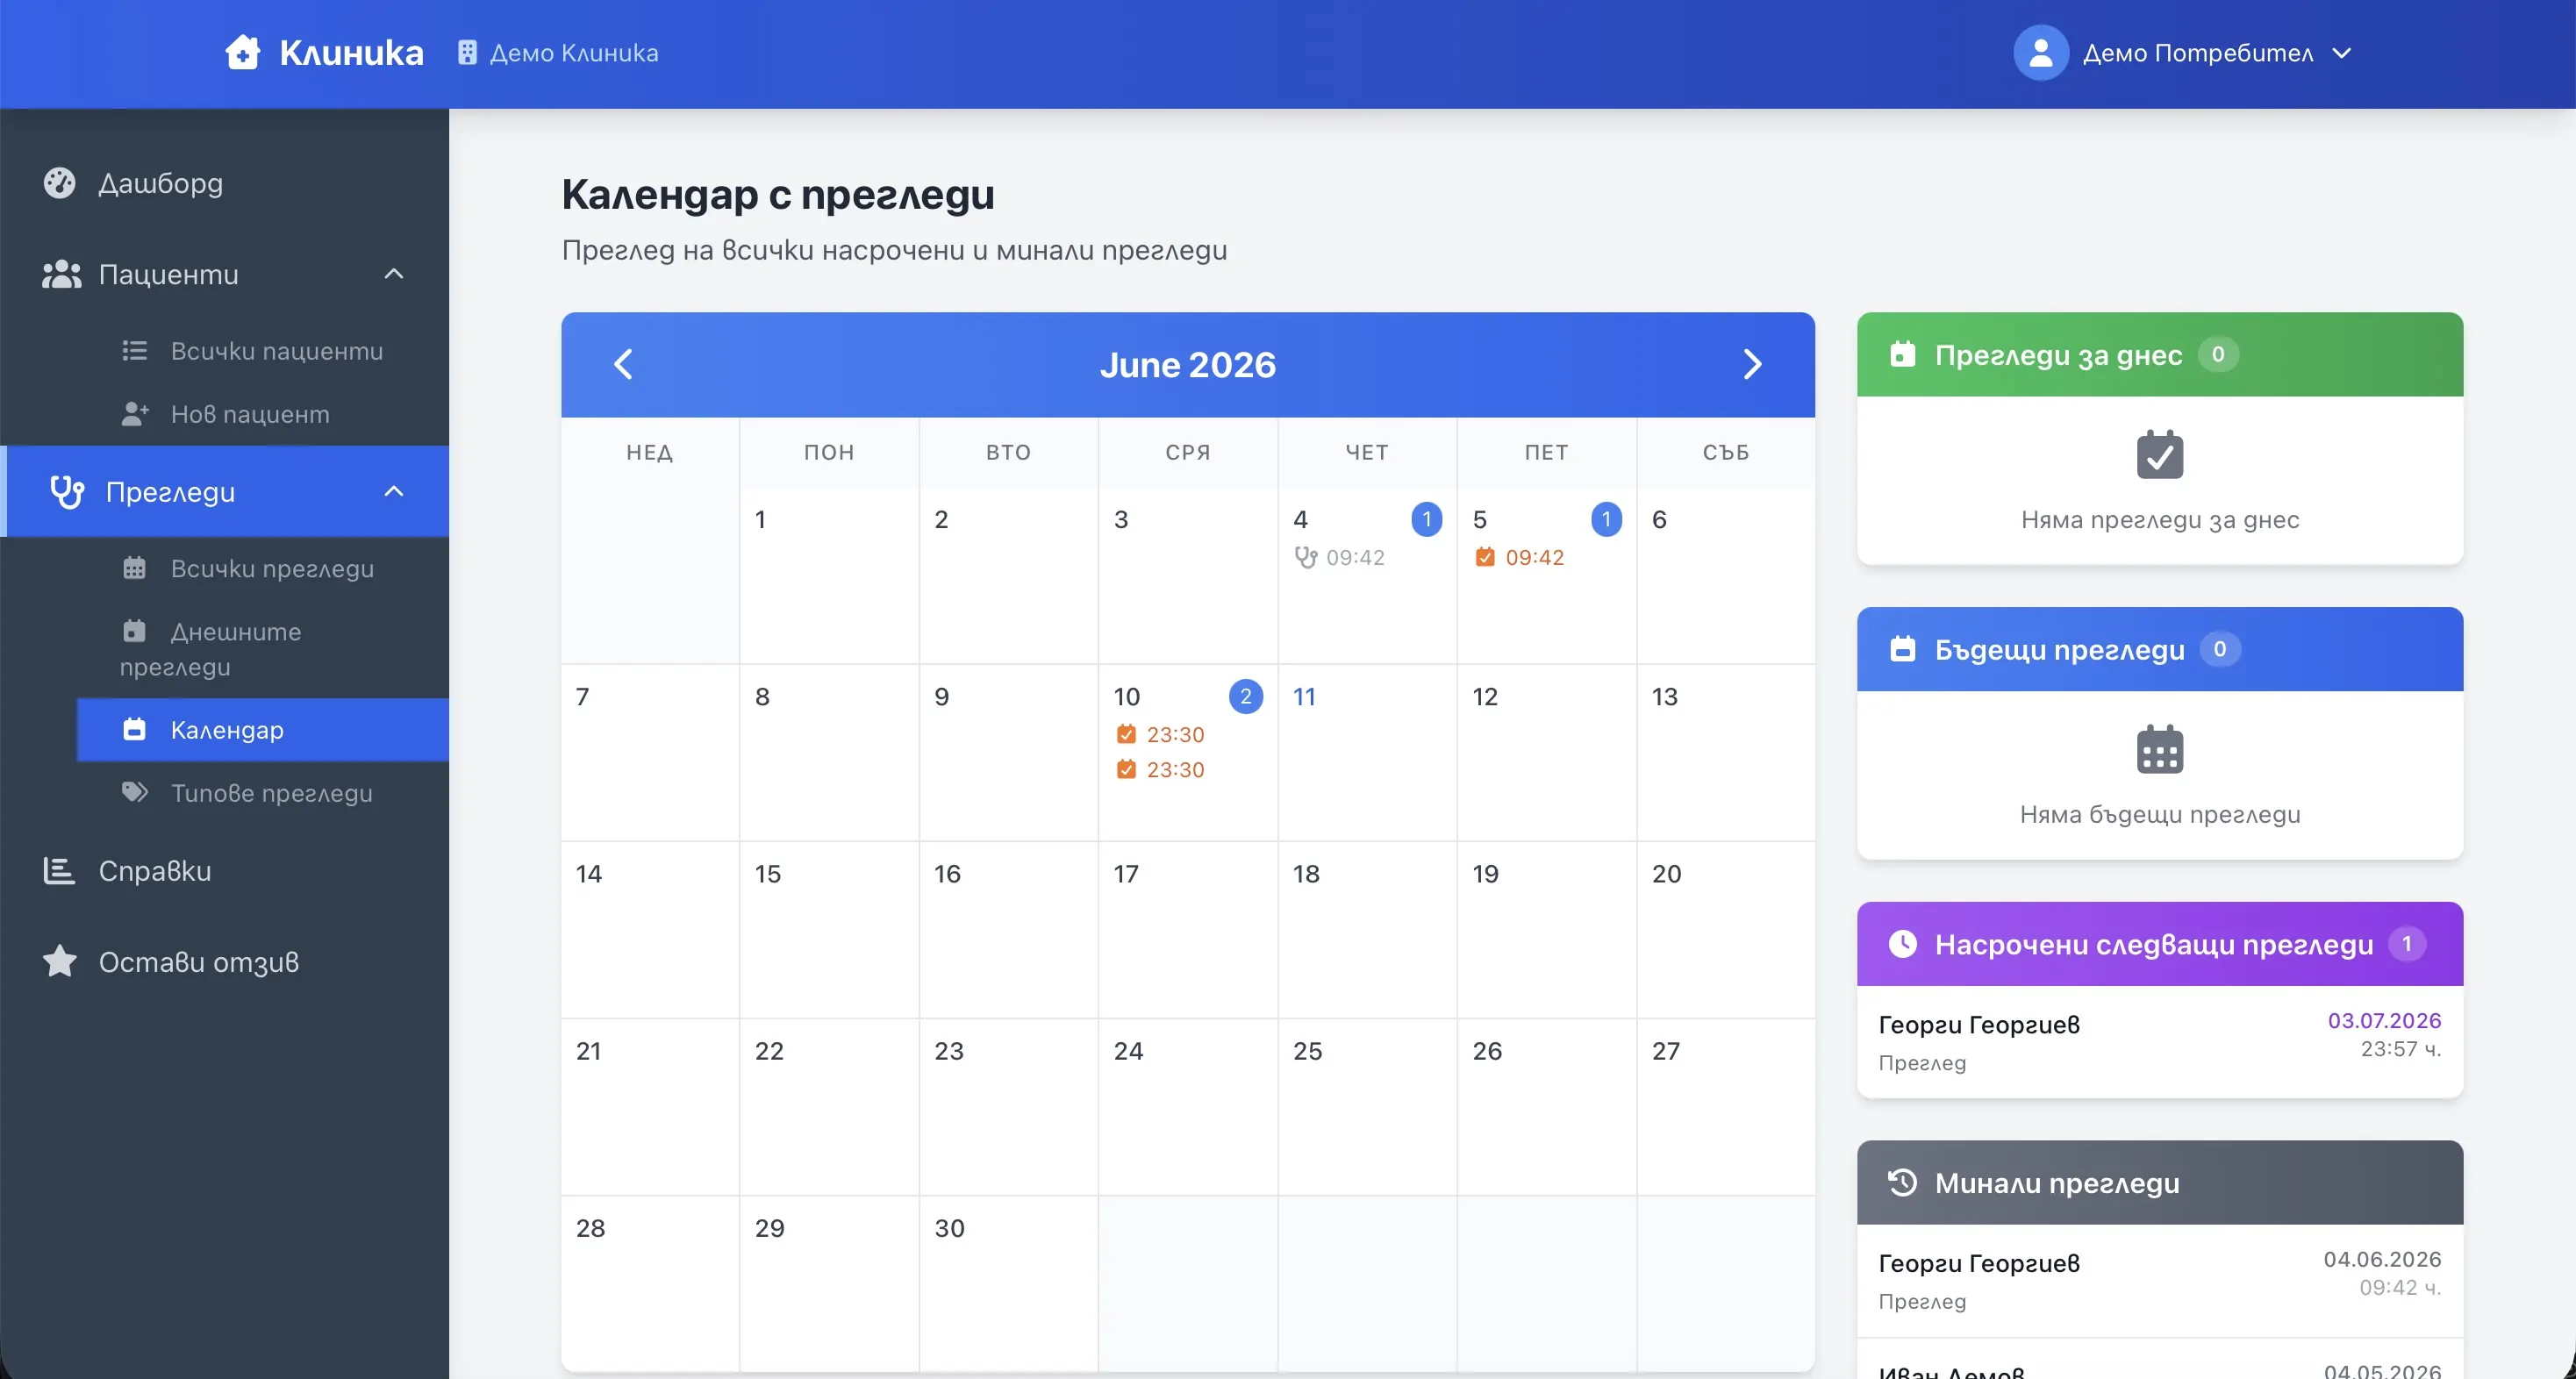Open Всички пациенти in the sidebar
The width and height of the screenshot is (2576, 1379).
[262, 351]
